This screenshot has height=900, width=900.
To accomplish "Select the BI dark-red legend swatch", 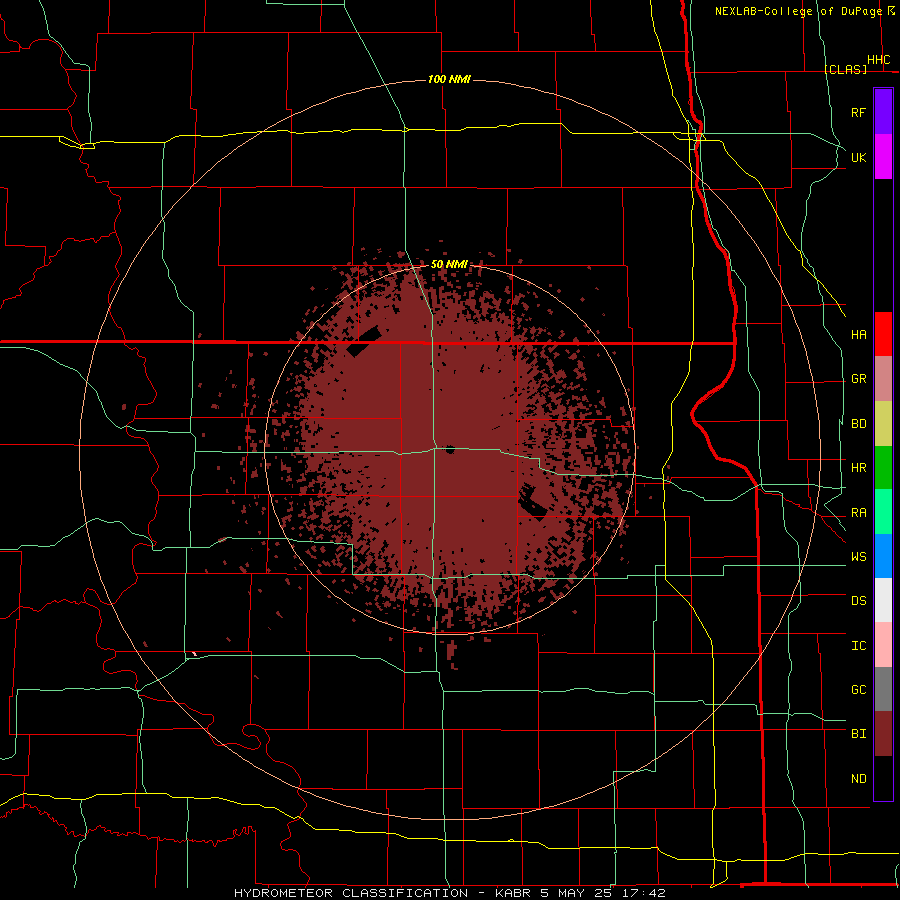I will coord(883,734).
